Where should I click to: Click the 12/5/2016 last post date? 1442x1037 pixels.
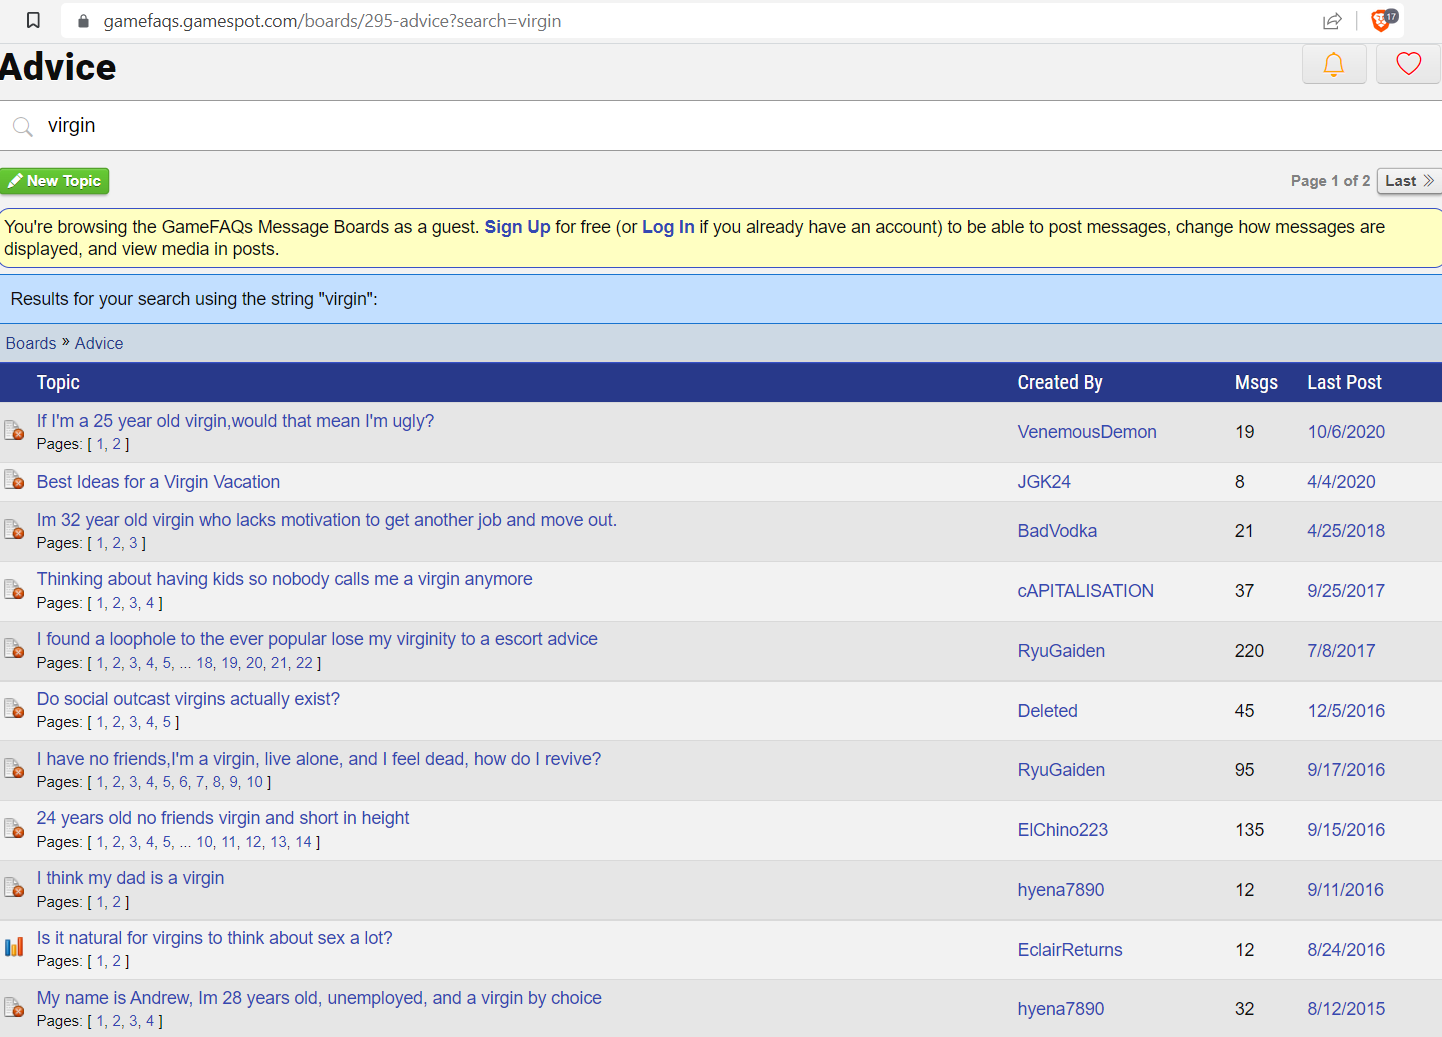pyautogui.click(x=1346, y=711)
